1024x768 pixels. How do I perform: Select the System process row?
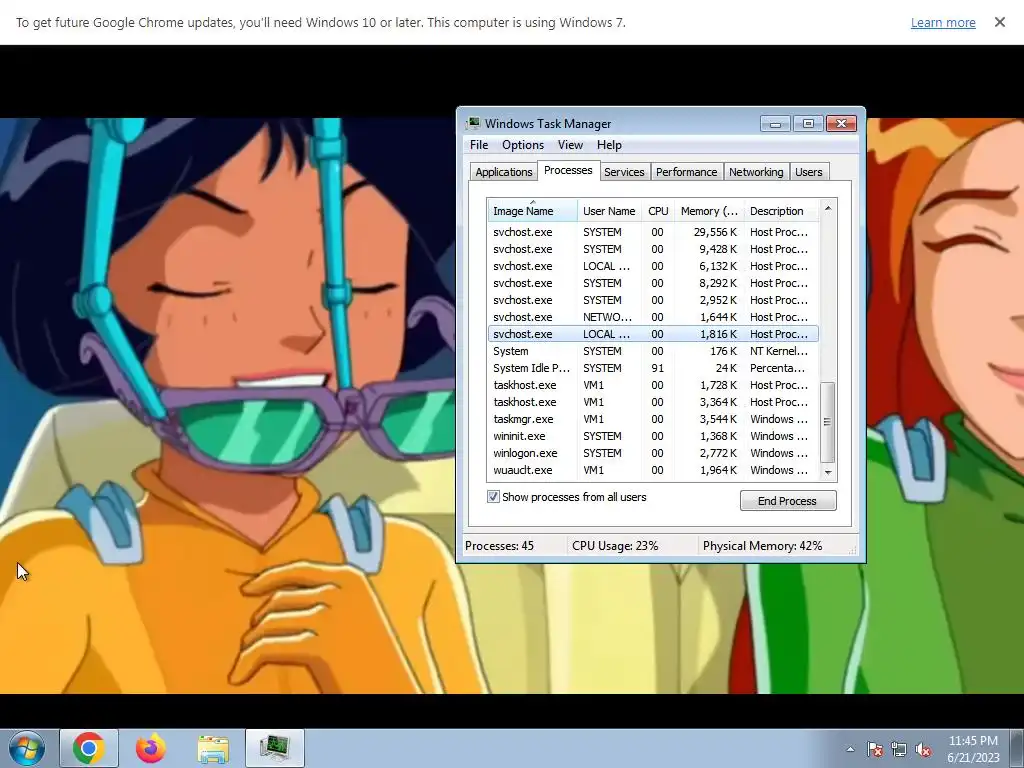pyautogui.click(x=653, y=351)
